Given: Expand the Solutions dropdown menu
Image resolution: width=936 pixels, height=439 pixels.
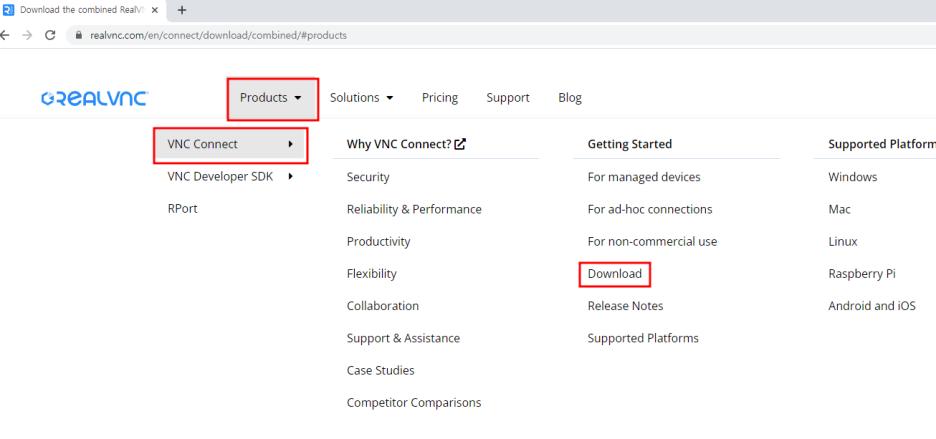Looking at the screenshot, I should pyautogui.click(x=362, y=97).
